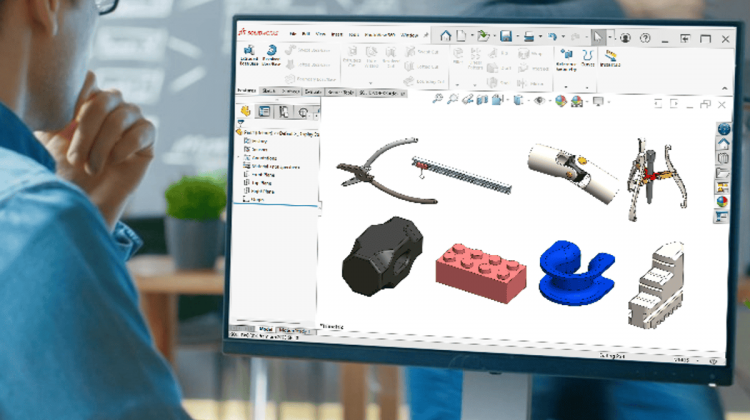Select the Swept Boss/Base tool
This screenshot has width=750, height=420.
tap(308, 50)
